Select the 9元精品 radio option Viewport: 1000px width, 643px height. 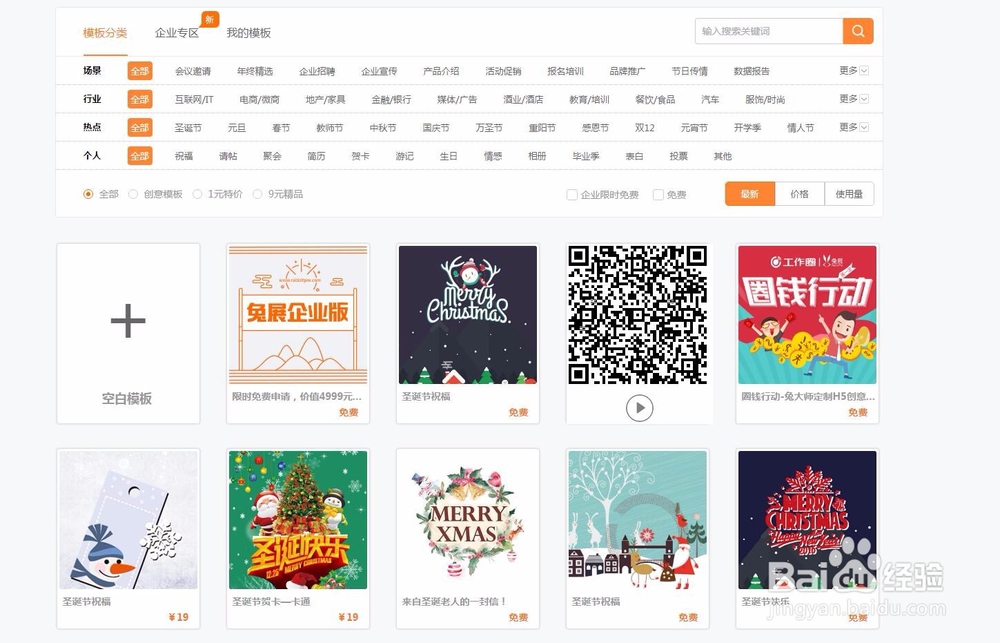click(x=257, y=194)
